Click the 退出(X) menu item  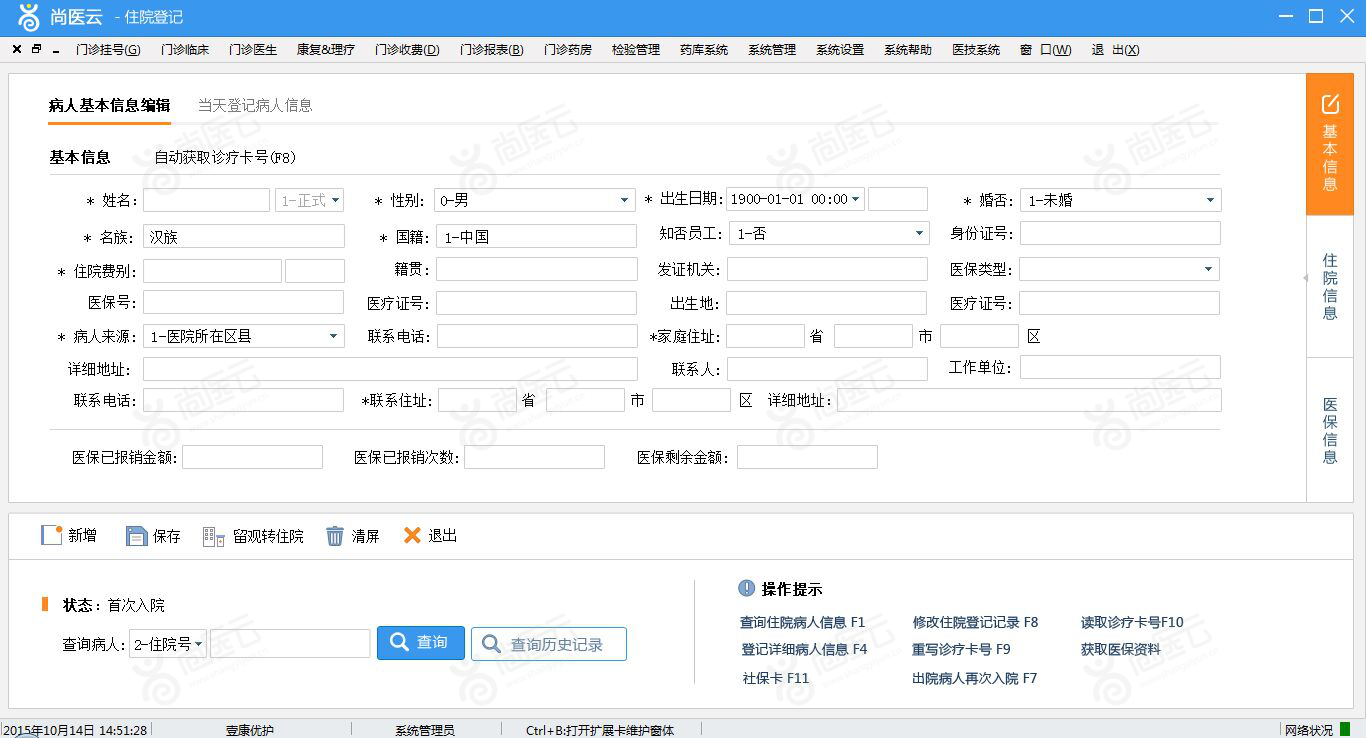(x=1115, y=50)
